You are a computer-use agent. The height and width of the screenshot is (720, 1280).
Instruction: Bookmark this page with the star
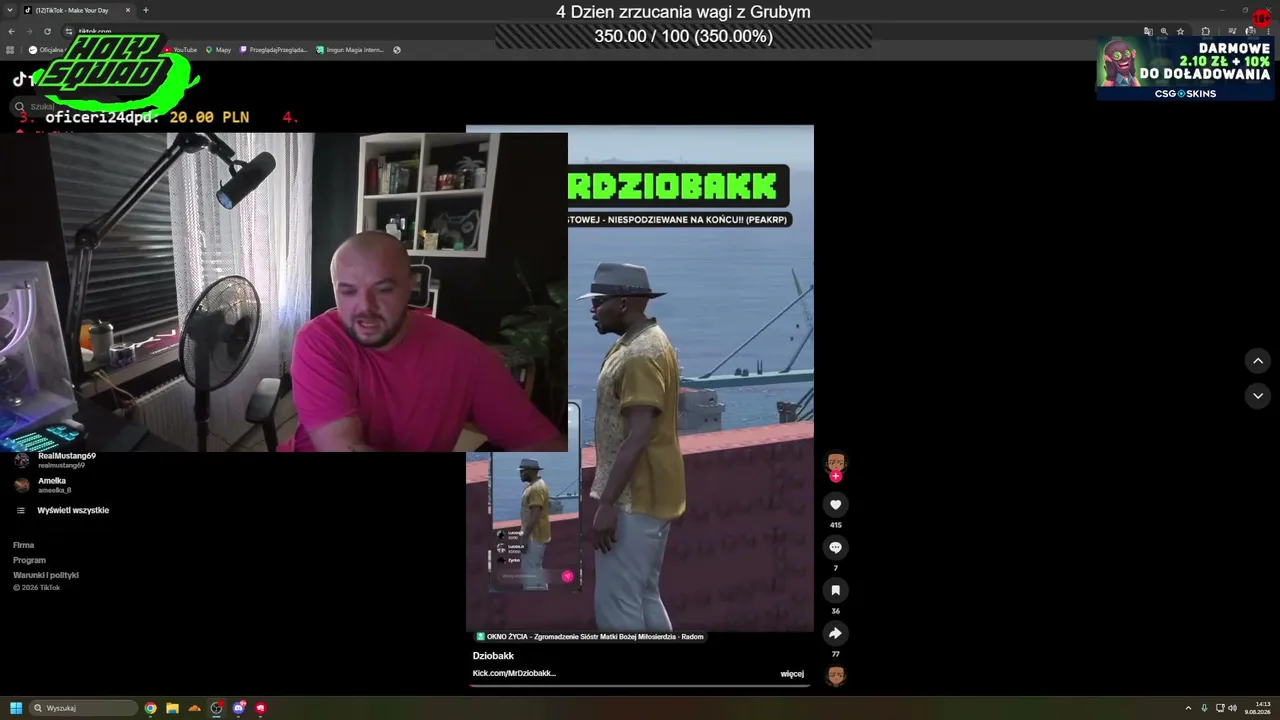tap(1180, 31)
